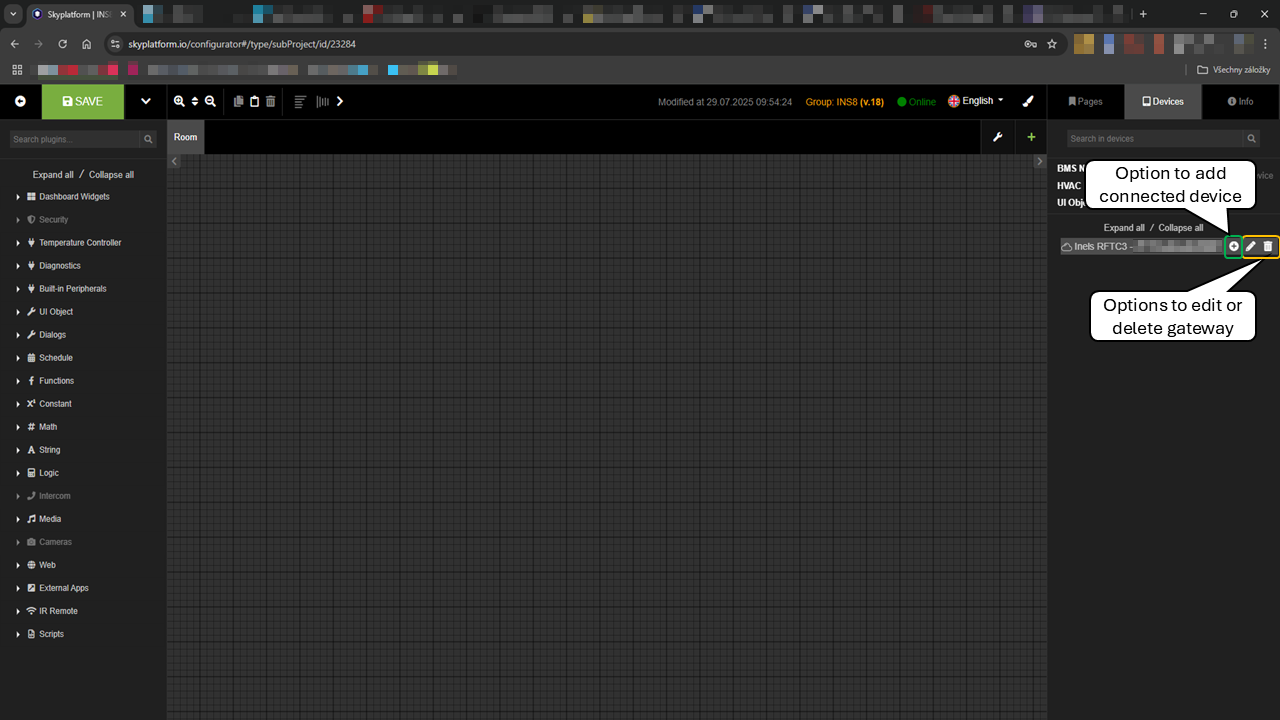The image size is (1280, 720).
Task: Open the English language dropdown
Action: pos(976,101)
